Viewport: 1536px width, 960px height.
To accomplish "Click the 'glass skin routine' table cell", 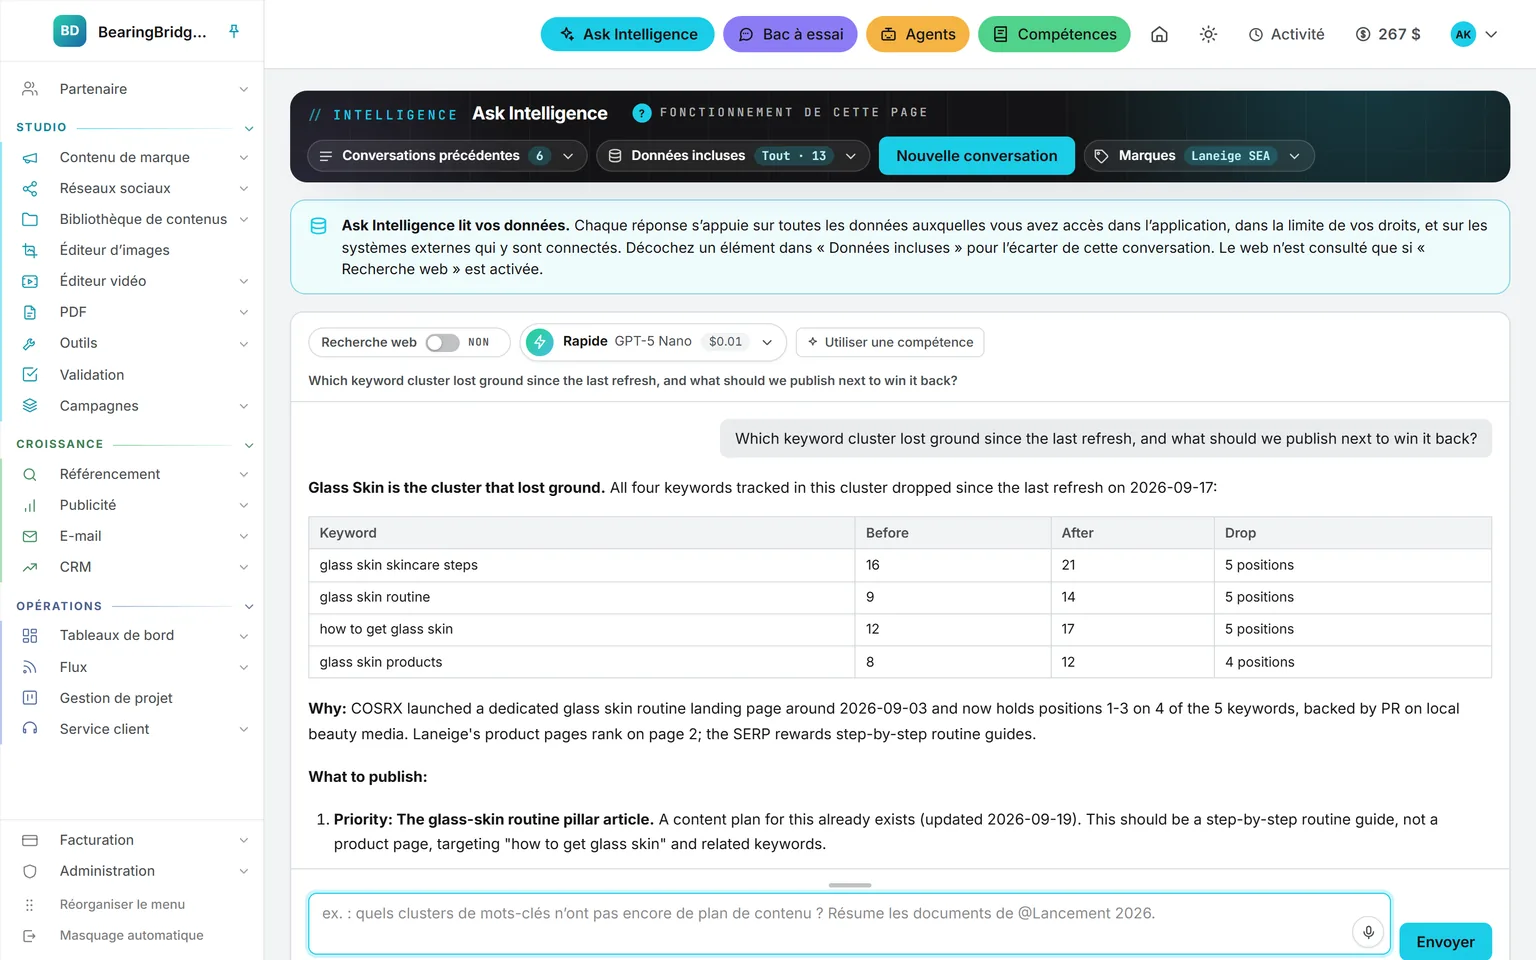I will click(582, 597).
